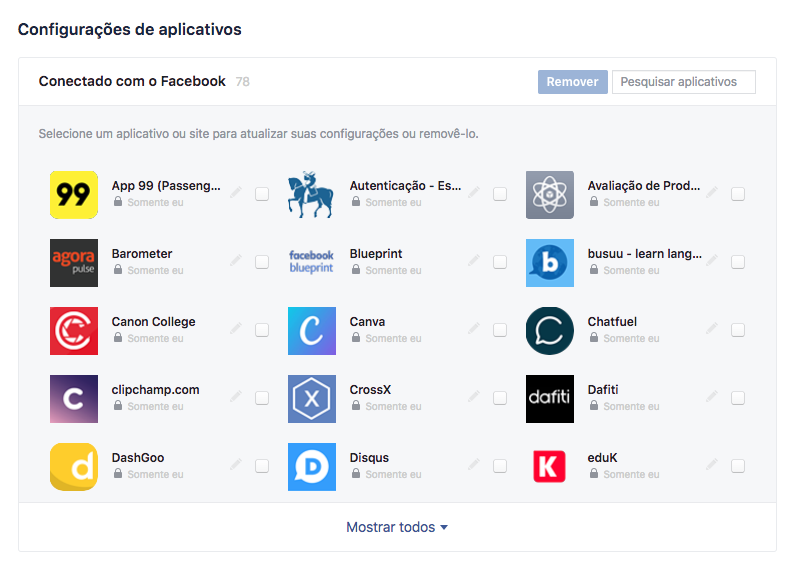This screenshot has width=794, height=572.
Task: Click the pencil icon for busuu
Action: point(712,260)
